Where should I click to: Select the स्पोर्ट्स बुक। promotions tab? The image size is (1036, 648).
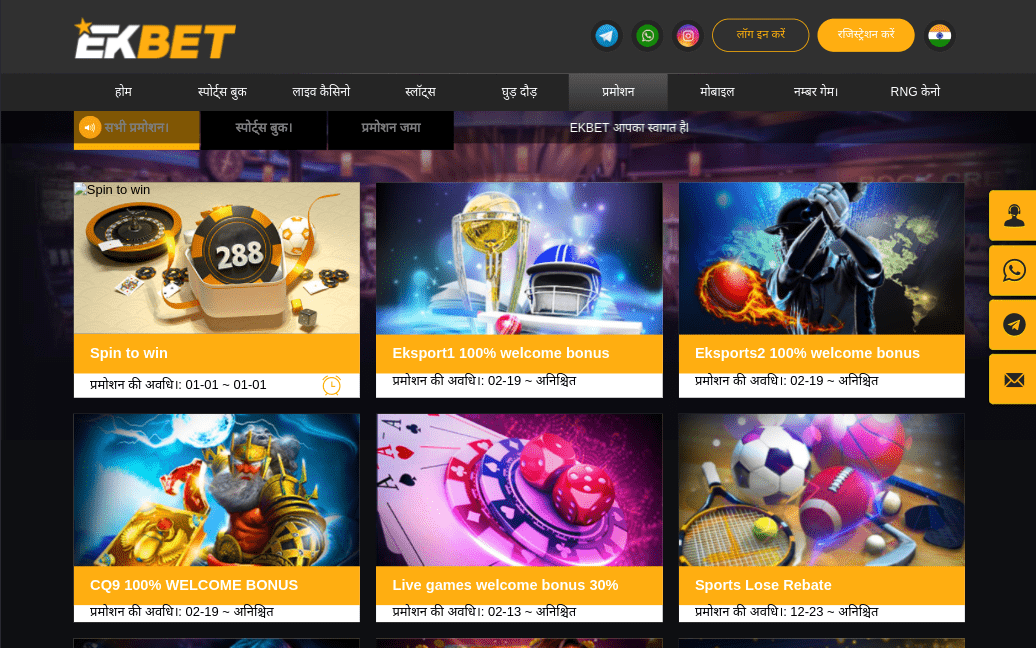click(264, 128)
